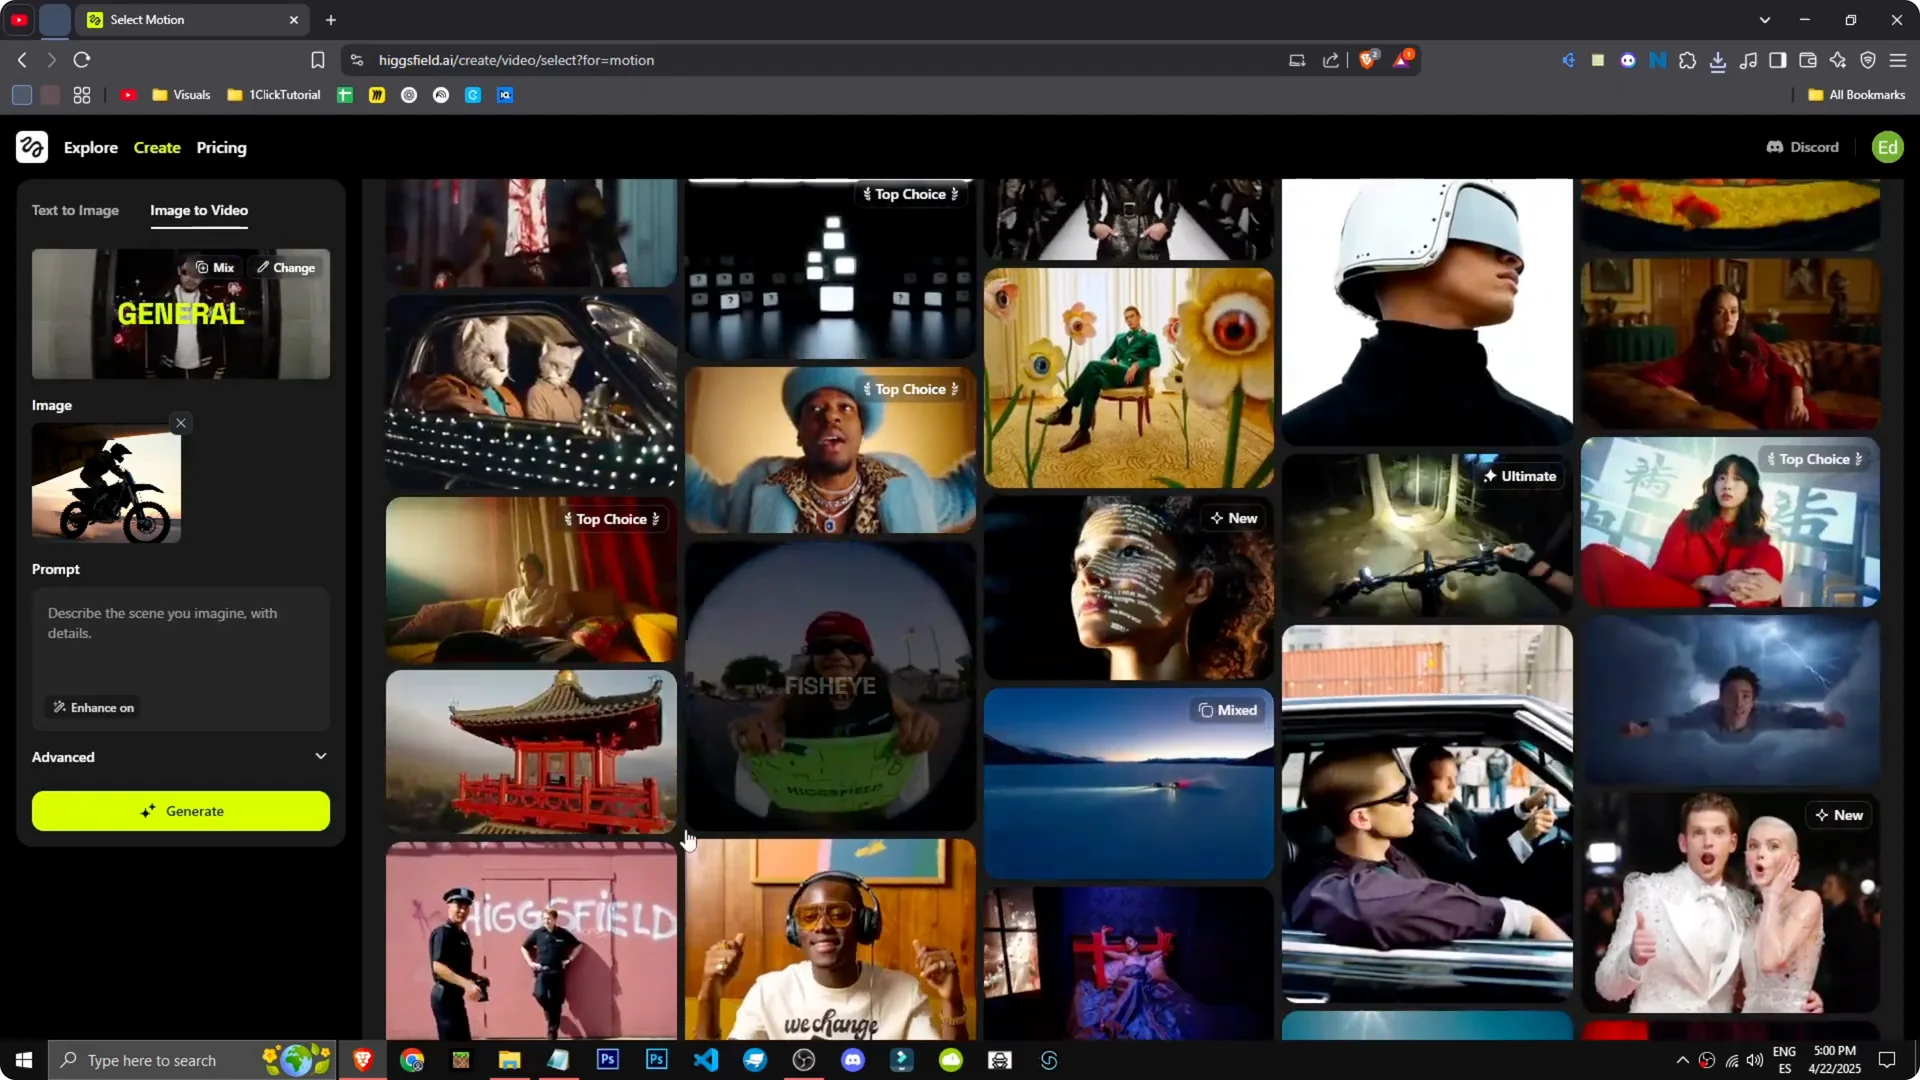1920x1080 pixels.
Task: Open the browser hamburger menu
Action: 1898,60
